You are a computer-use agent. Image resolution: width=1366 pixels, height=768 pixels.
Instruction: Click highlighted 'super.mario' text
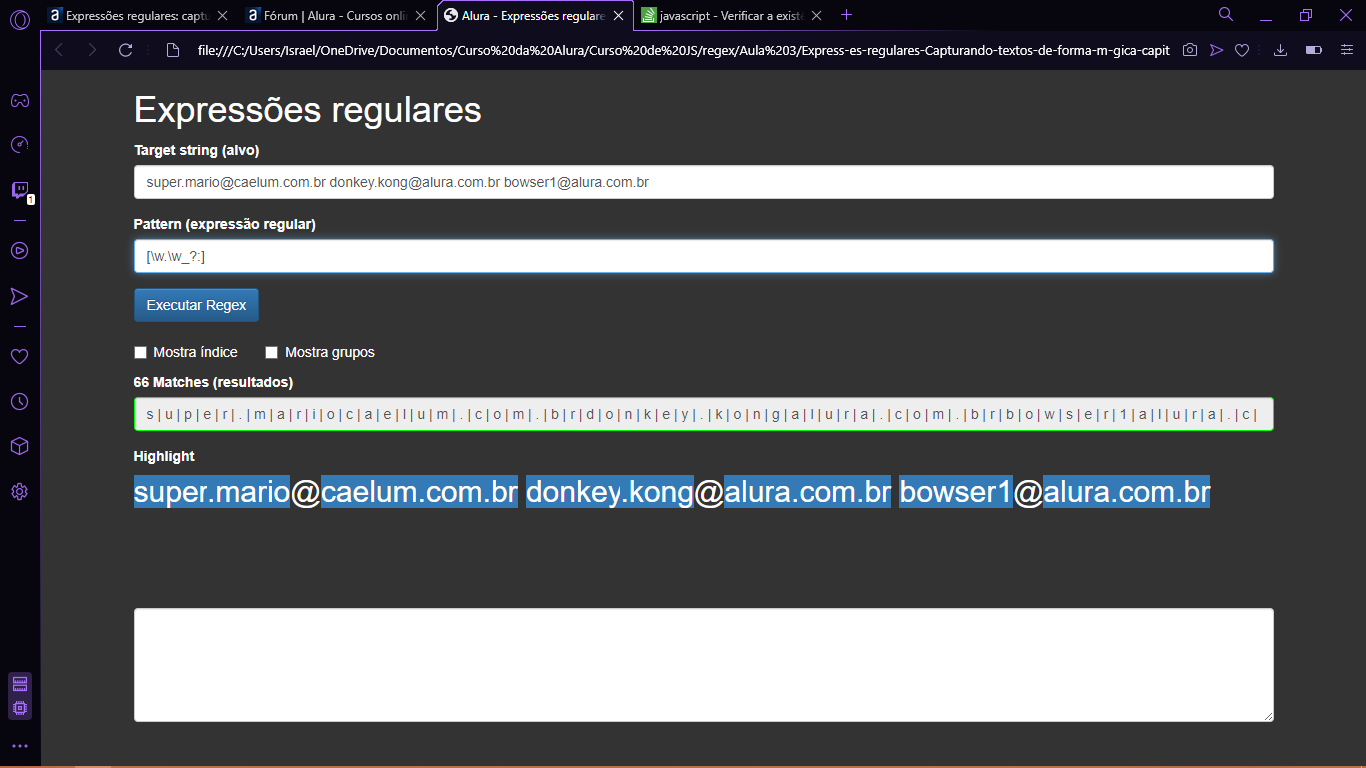point(212,492)
